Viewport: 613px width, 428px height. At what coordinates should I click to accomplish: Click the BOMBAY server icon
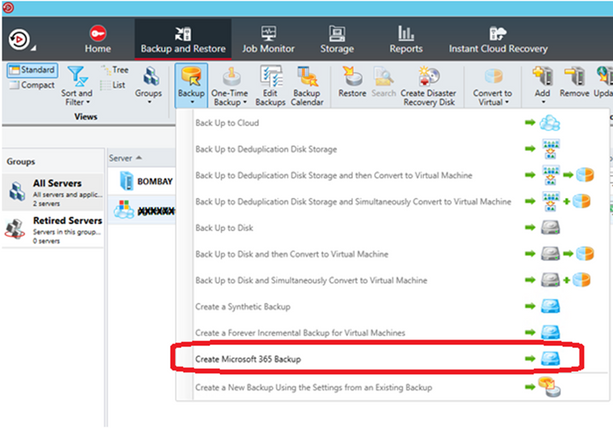pyautogui.click(x=127, y=181)
